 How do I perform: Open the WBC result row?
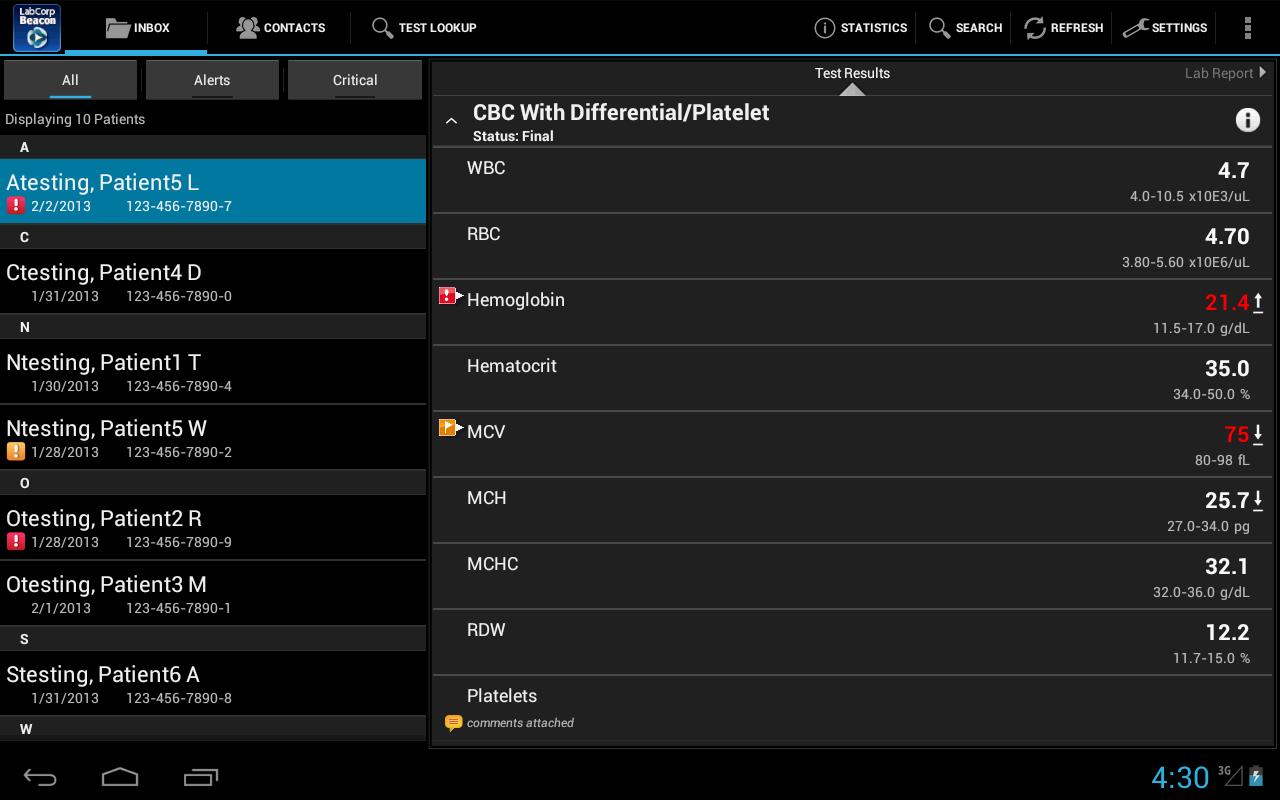point(852,180)
